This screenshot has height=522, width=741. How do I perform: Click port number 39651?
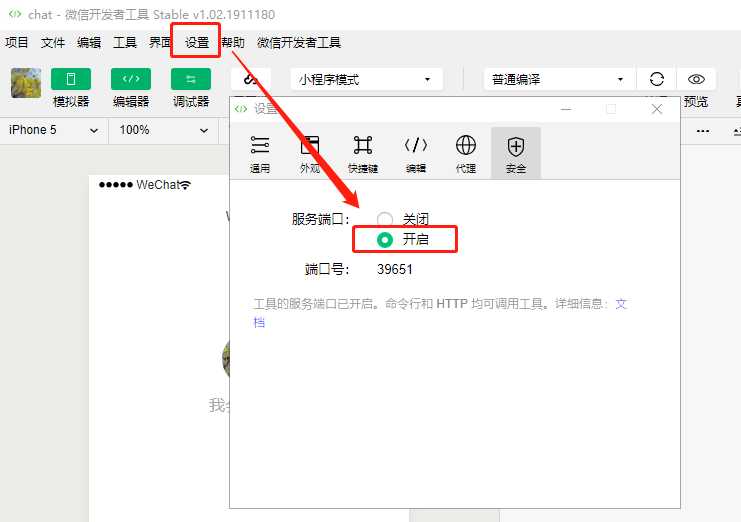[395, 269]
